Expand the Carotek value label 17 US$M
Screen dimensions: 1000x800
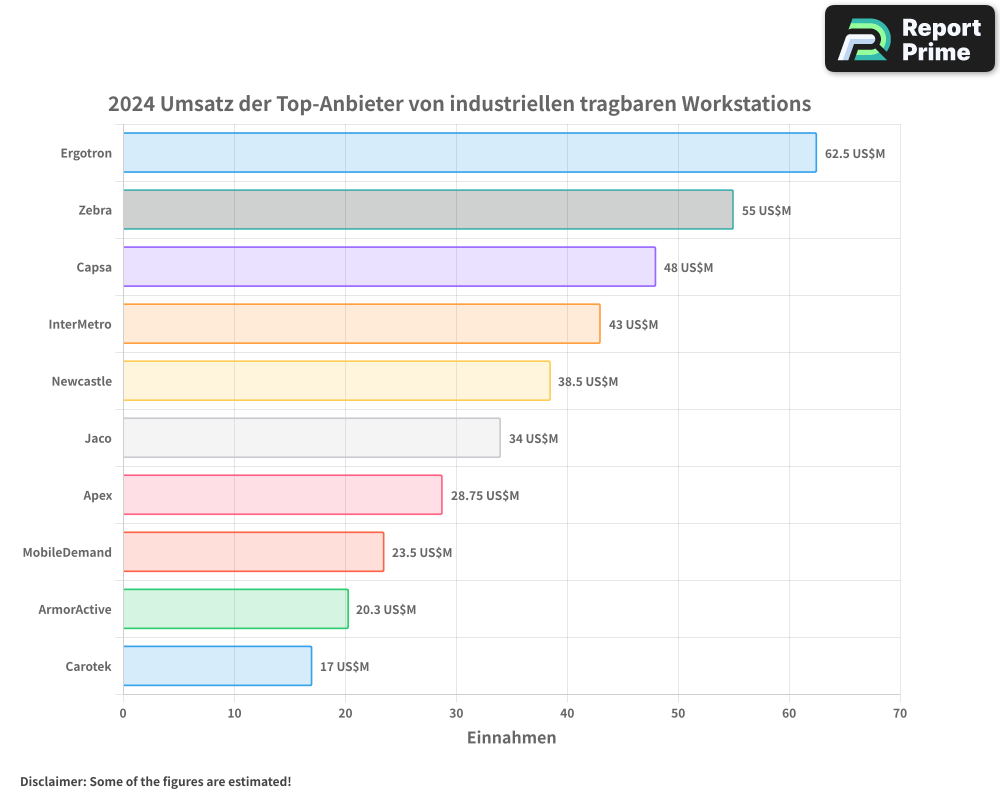coord(343,666)
